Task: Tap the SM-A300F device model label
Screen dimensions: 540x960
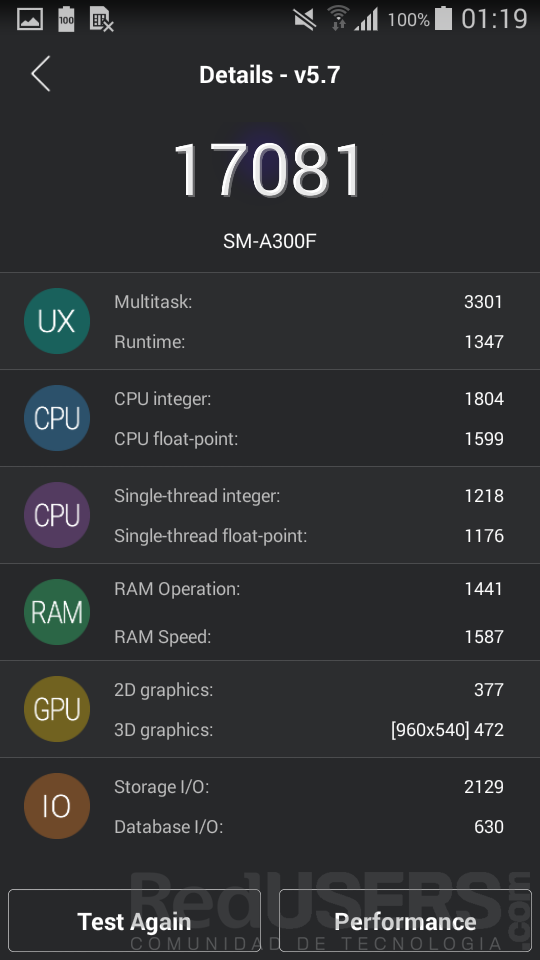Action: click(x=269, y=241)
